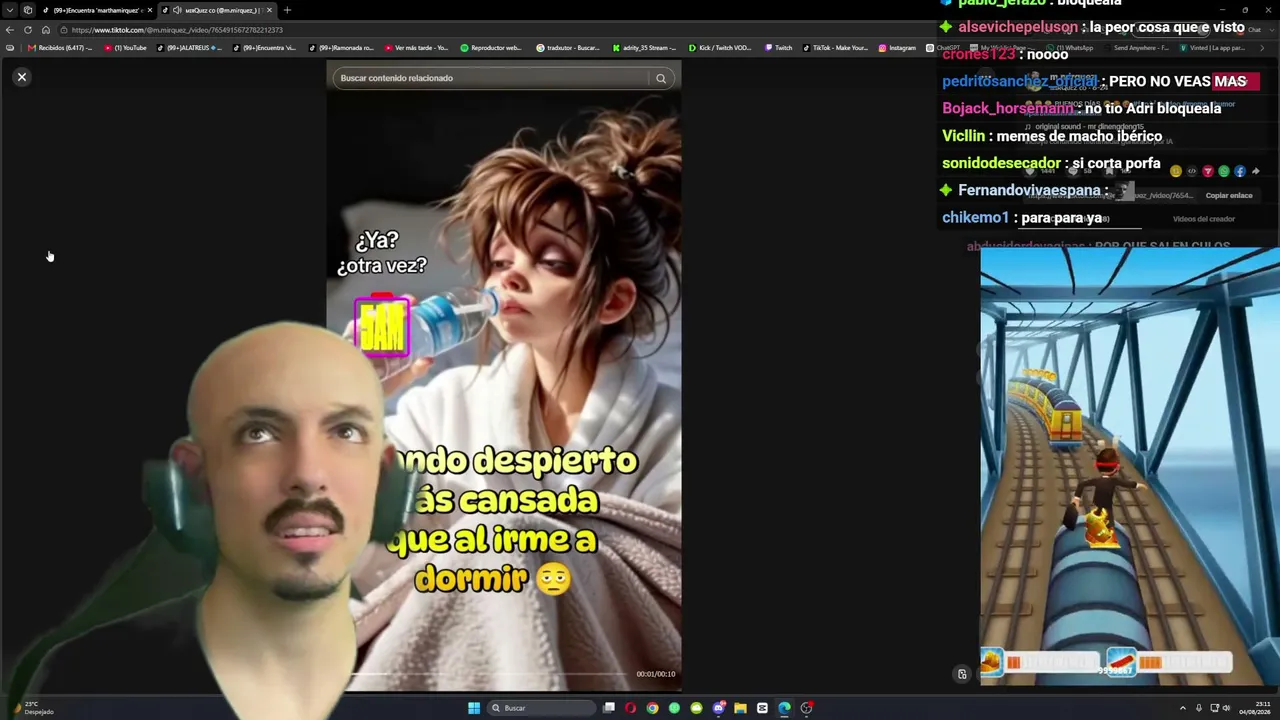Screen dimensions: 1280x720
Task: Open the OBS Studio taskbar icon
Action: click(x=806, y=708)
